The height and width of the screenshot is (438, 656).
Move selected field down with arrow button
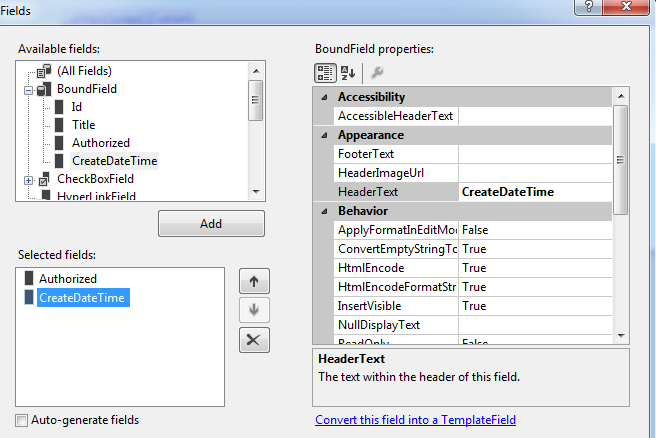pyautogui.click(x=254, y=311)
